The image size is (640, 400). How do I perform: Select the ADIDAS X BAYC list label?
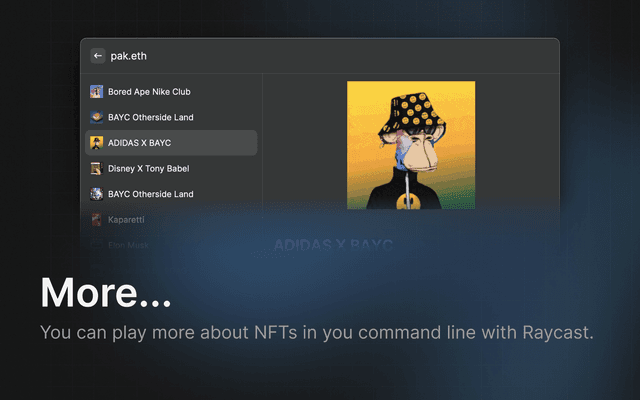coord(139,143)
